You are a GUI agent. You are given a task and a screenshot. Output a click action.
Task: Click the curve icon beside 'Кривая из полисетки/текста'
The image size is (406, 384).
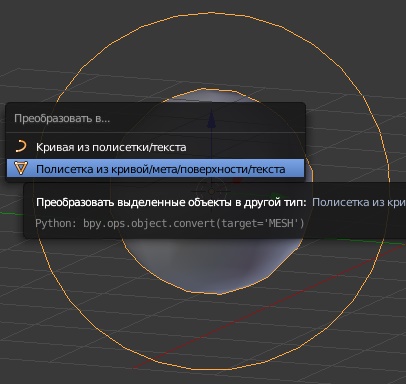tap(21, 147)
